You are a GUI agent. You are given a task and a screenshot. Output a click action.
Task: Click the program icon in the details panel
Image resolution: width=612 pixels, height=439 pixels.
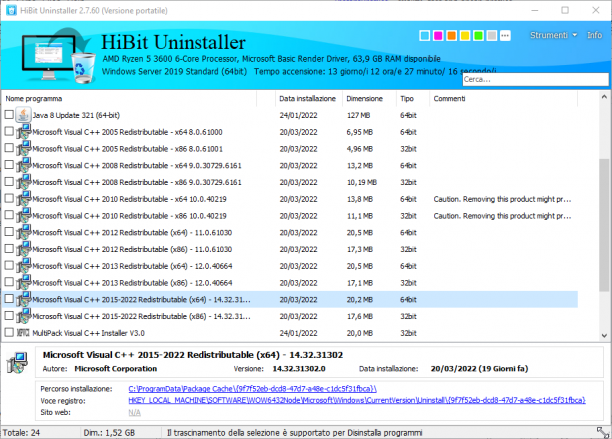[x=17, y=363]
